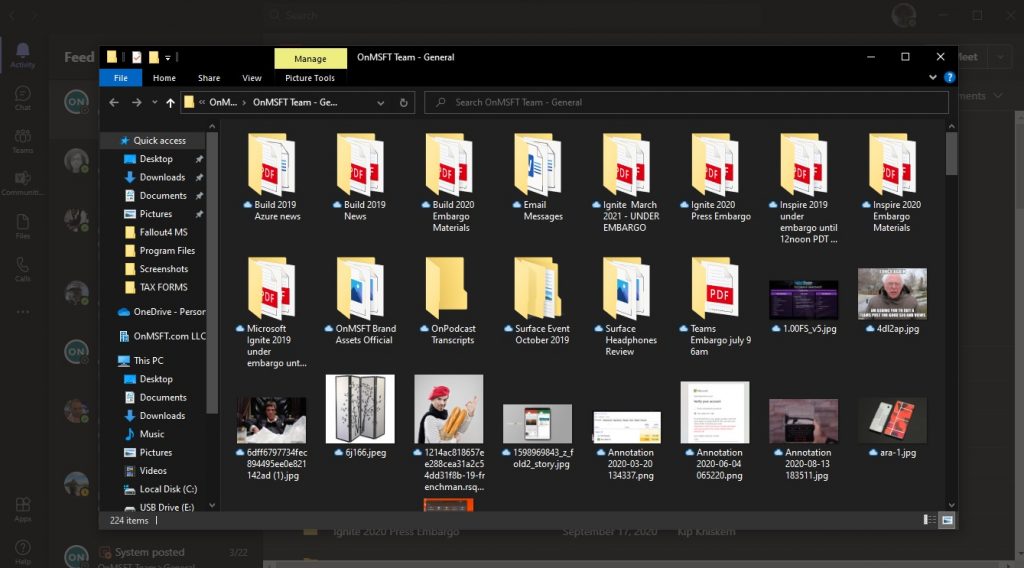
Task: Open the File menu
Action: coord(121,78)
